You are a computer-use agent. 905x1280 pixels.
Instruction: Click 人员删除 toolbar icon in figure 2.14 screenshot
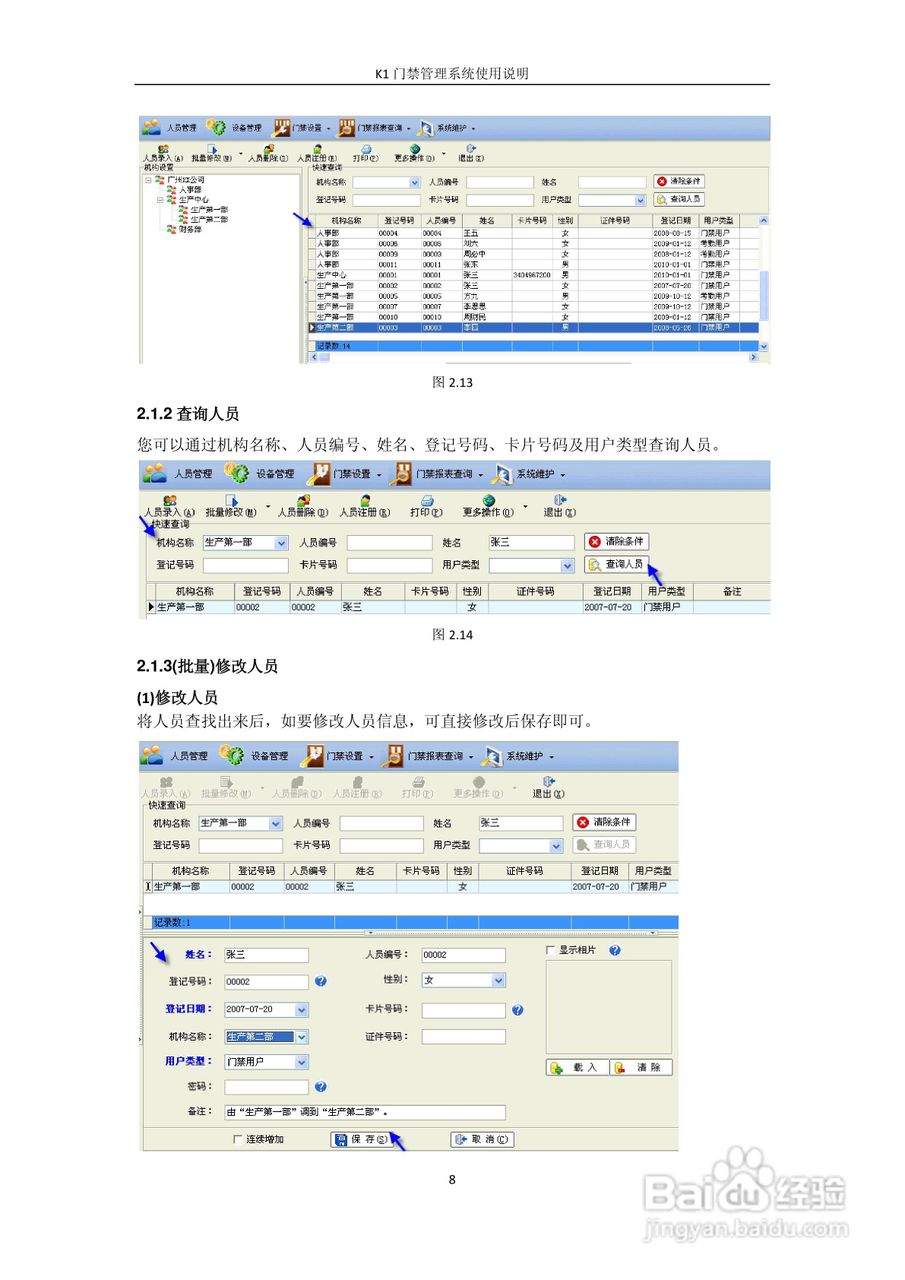click(302, 500)
